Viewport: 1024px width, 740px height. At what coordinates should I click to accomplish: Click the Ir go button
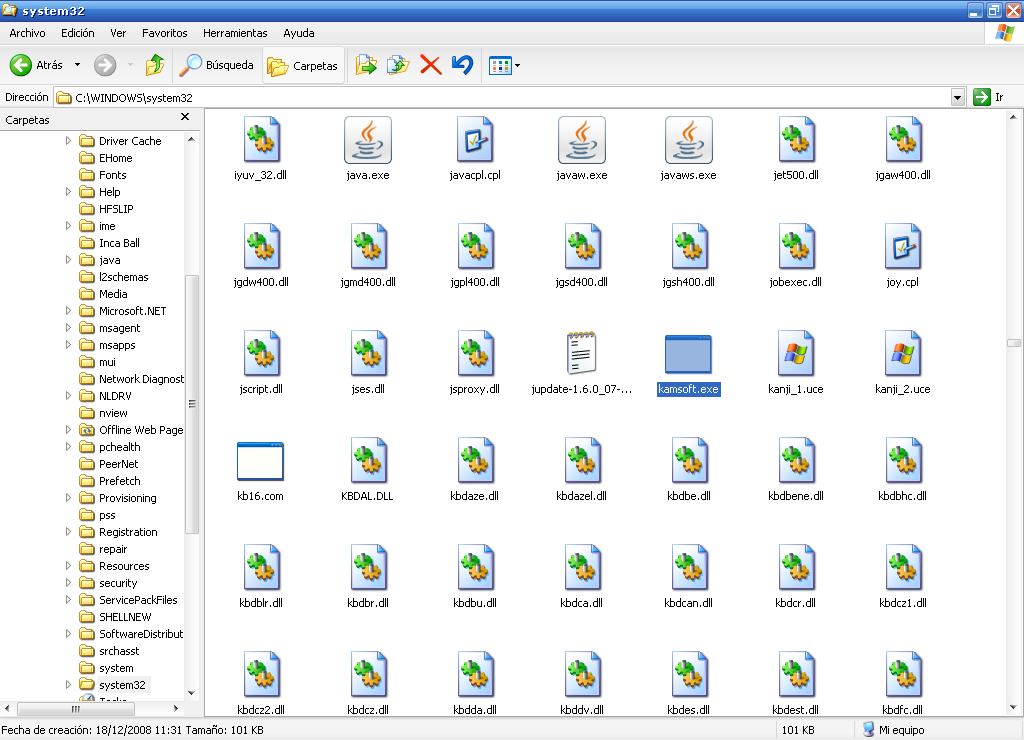(x=988, y=97)
